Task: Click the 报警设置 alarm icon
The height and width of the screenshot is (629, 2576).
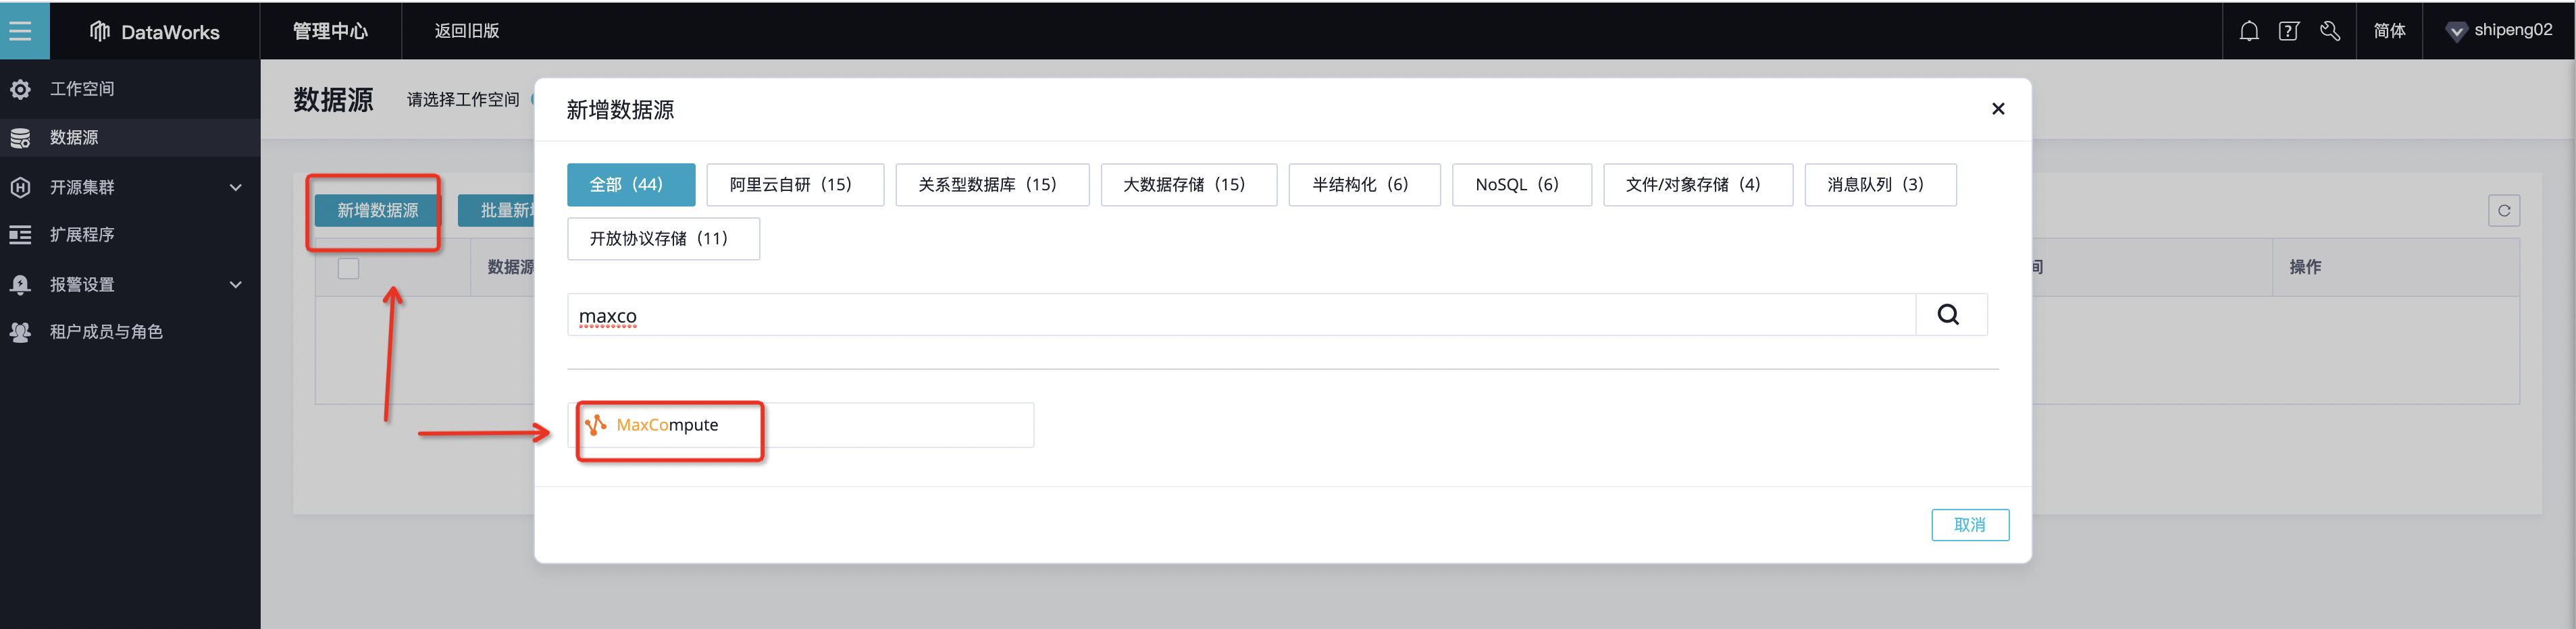Action: pyautogui.click(x=20, y=284)
